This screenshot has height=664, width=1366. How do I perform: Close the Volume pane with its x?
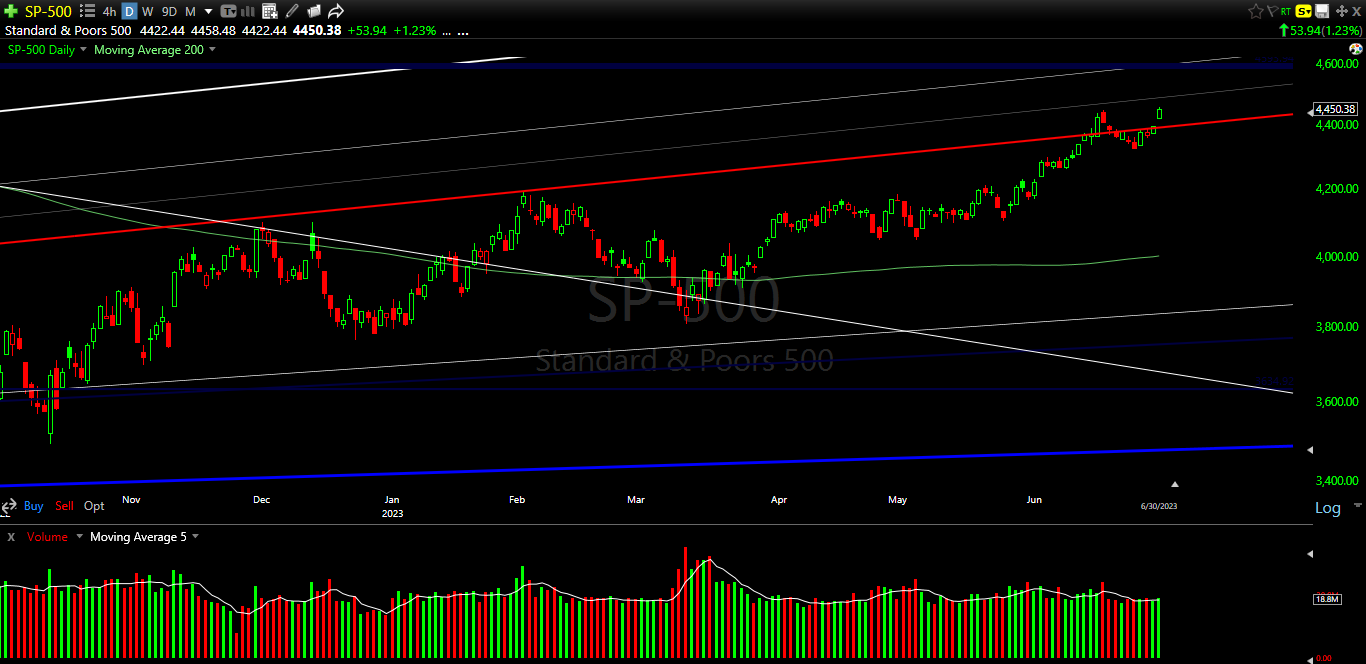click(x=11, y=537)
